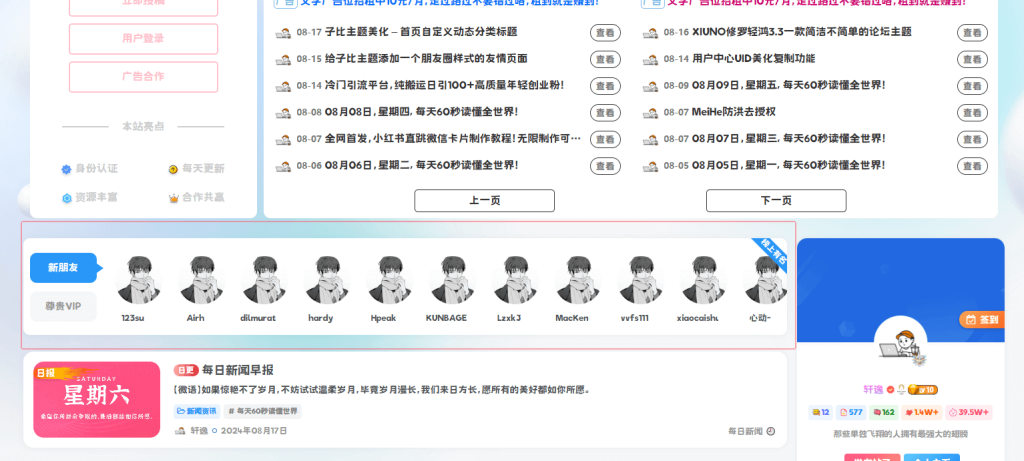Click the 身份认证 badge icon
Viewport: 1024px width, 461px height.
tap(67, 169)
